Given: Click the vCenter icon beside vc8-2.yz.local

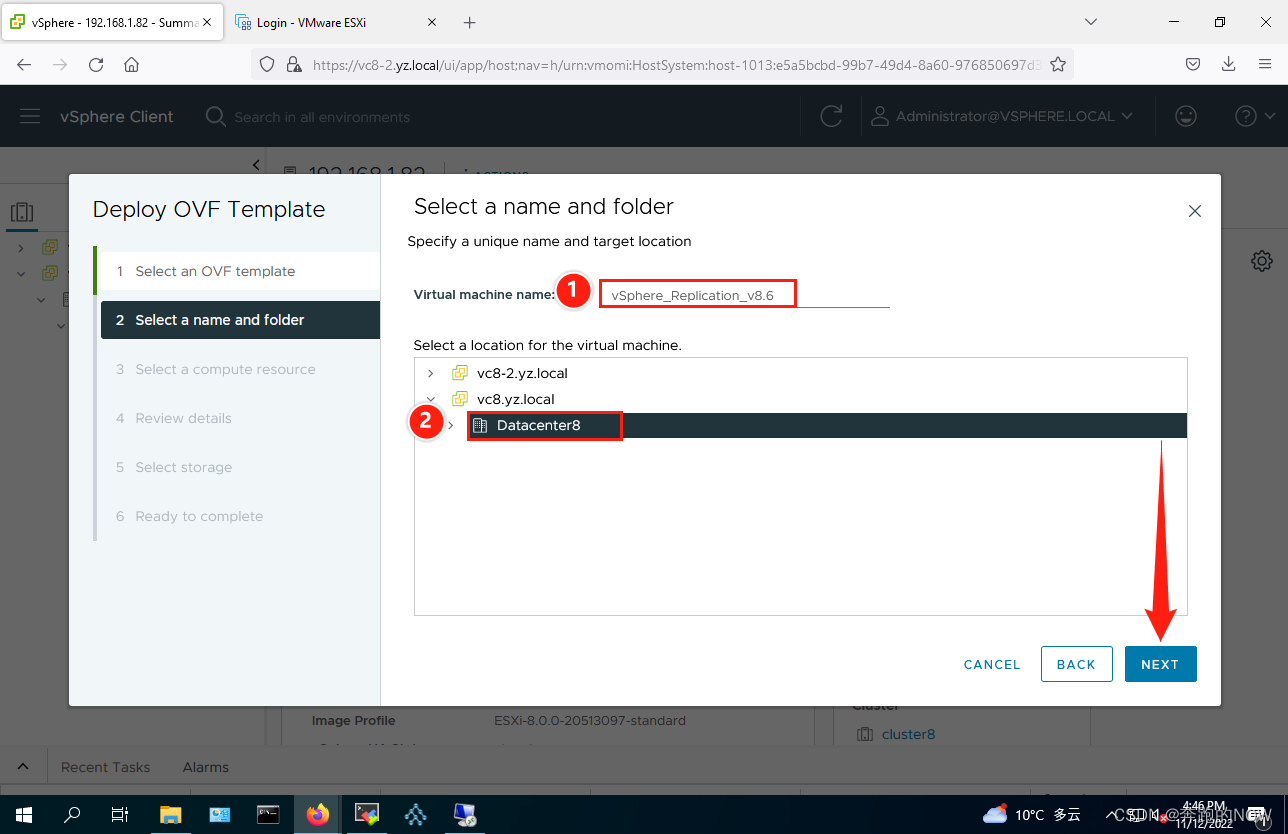Looking at the screenshot, I should [460, 373].
